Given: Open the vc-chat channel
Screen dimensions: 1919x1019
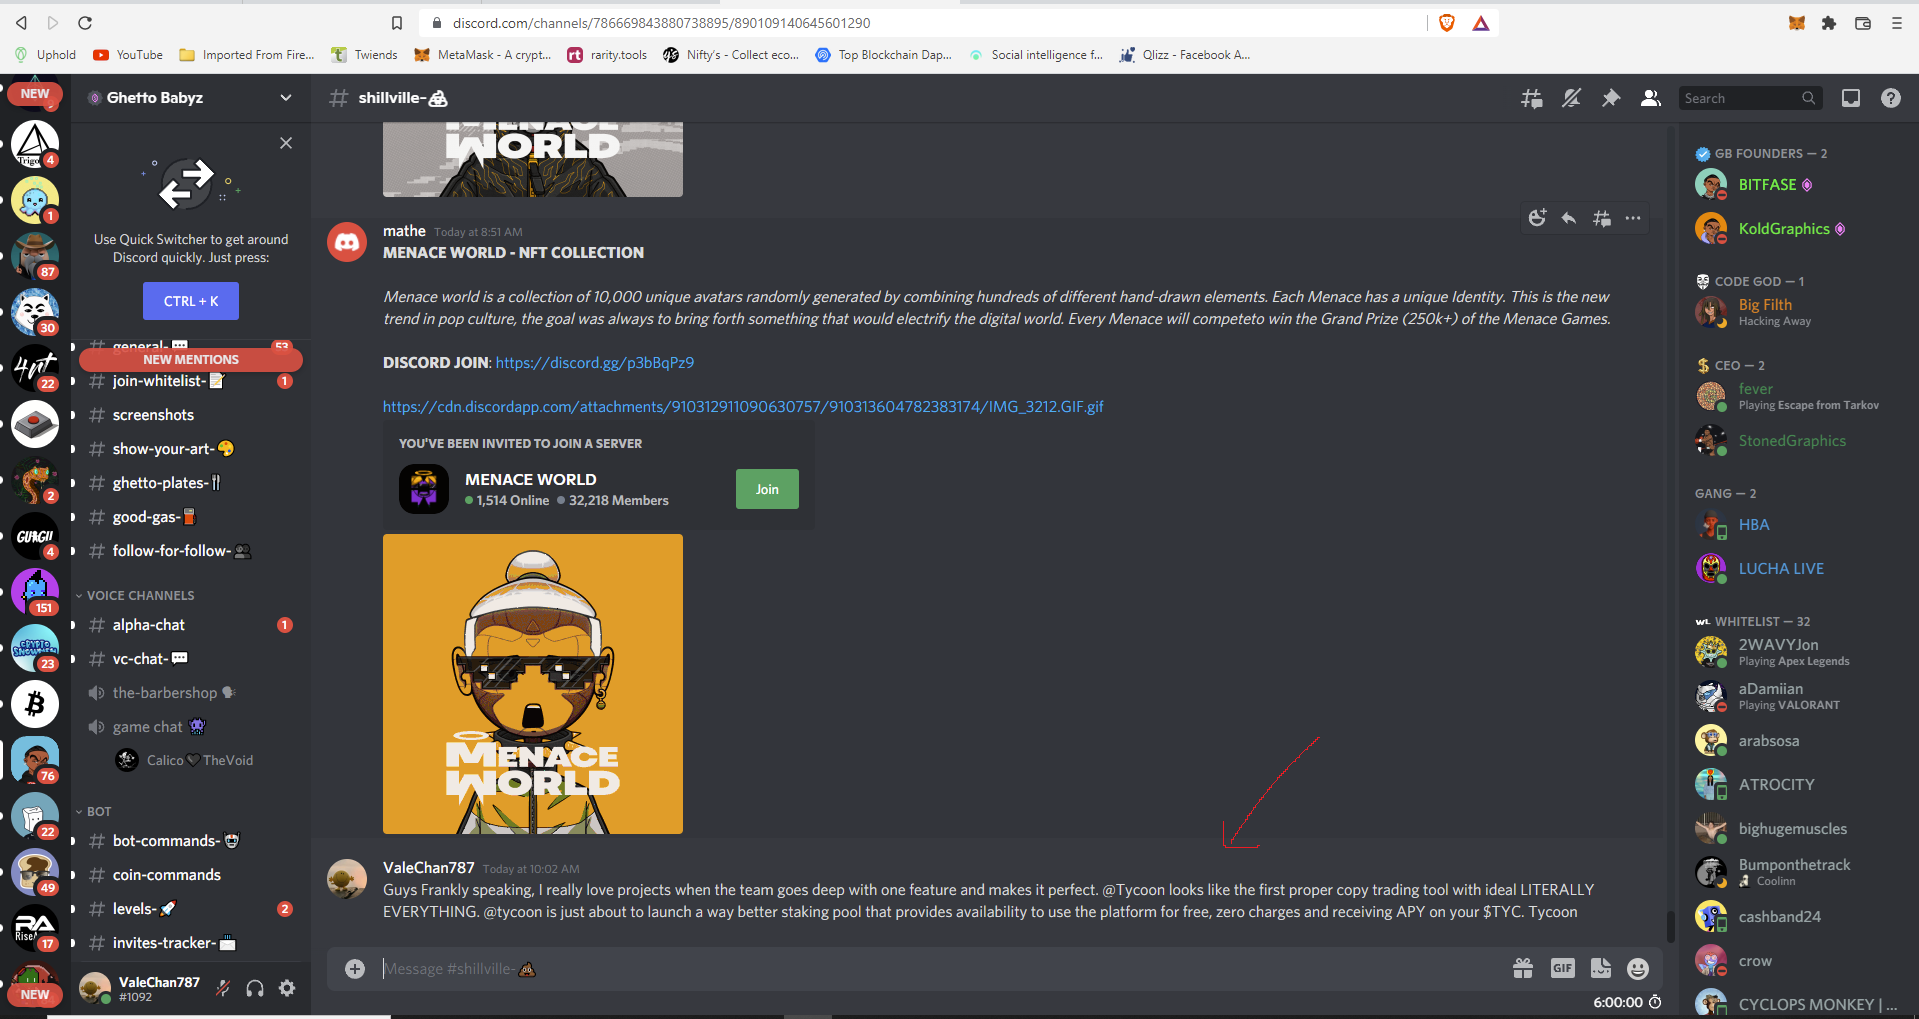Looking at the screenshot, I should 190,659.
